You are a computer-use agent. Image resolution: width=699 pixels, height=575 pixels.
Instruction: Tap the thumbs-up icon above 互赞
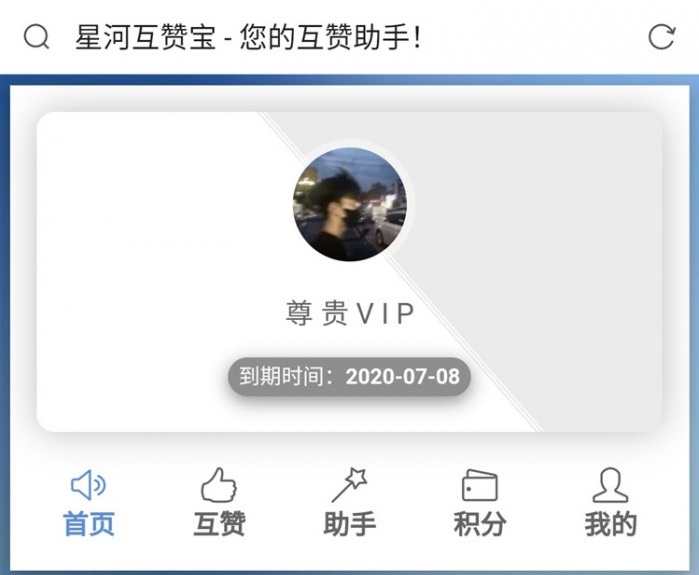pos(218,485)
